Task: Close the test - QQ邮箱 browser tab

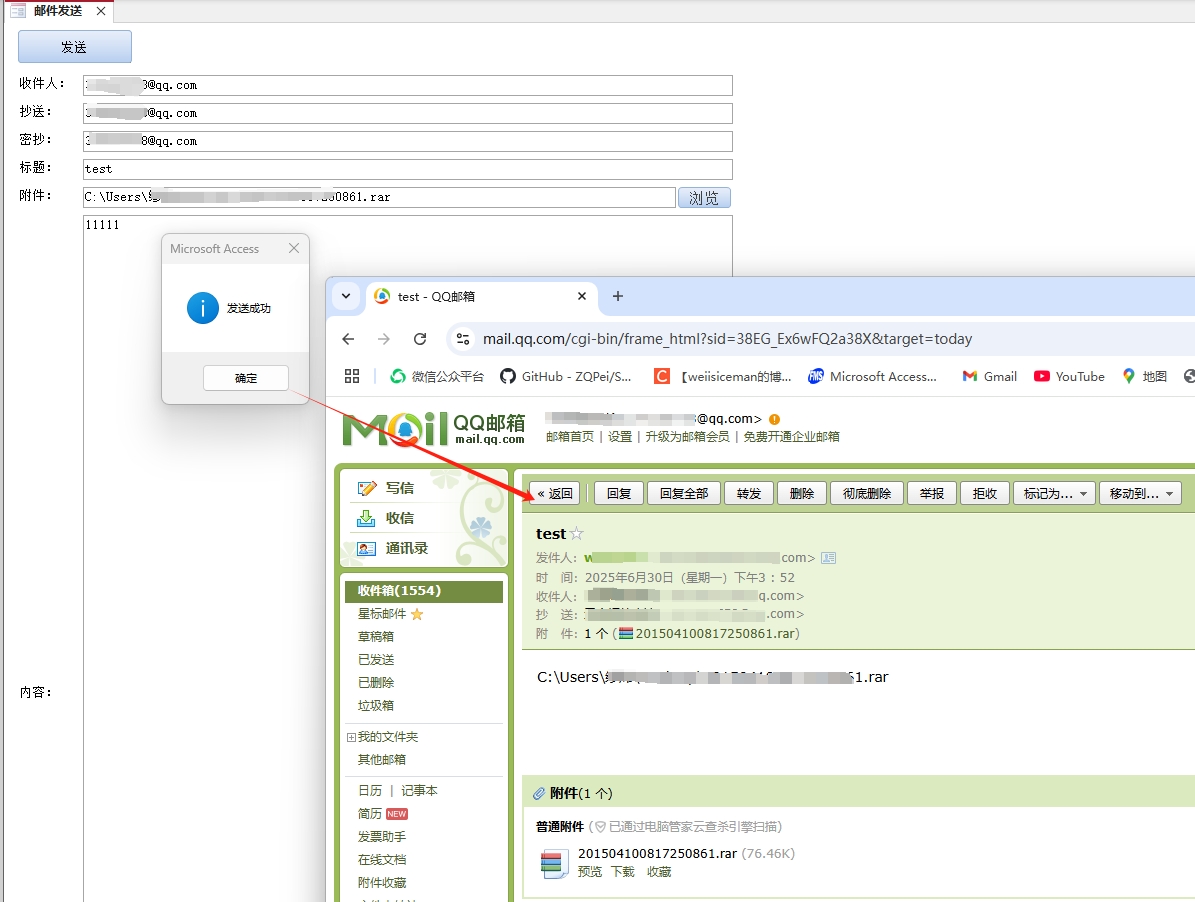Action: pos(581,296)
